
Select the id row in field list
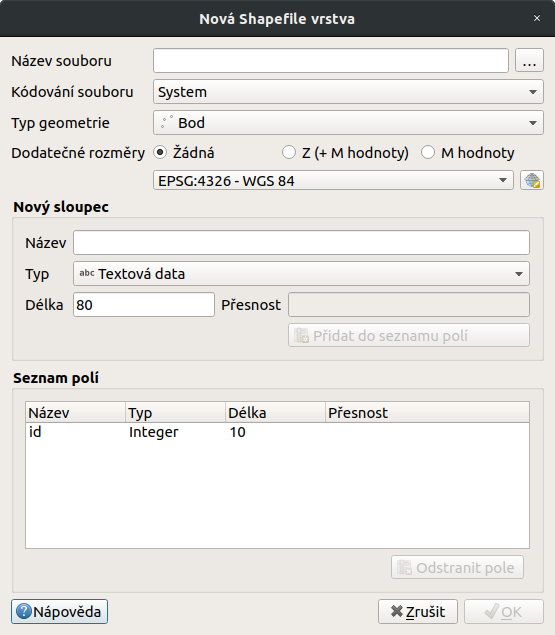[278, 432]
